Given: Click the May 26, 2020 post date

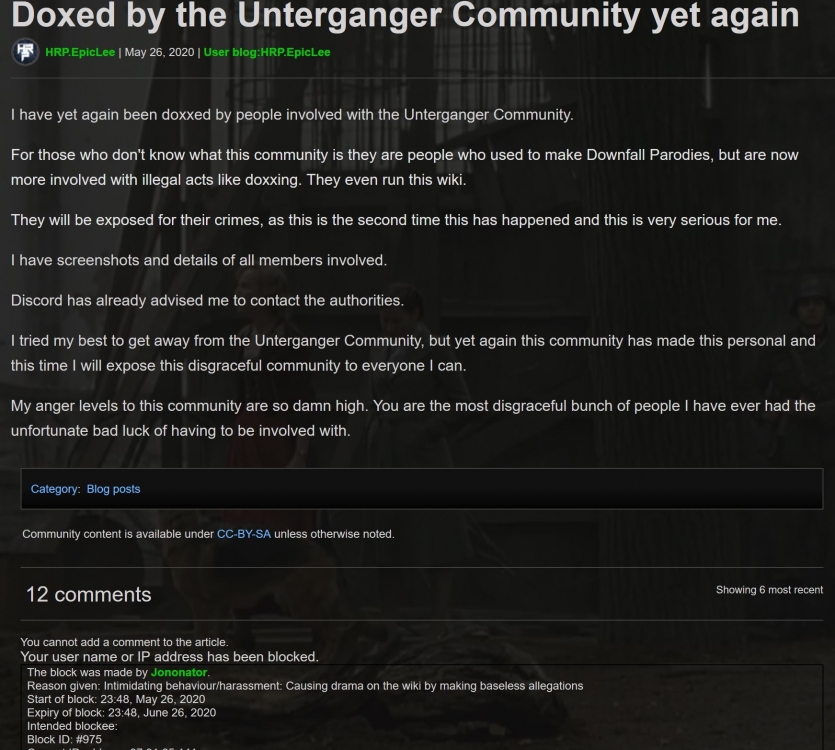Looking at the screenshot, I should [x=159, y=52].
